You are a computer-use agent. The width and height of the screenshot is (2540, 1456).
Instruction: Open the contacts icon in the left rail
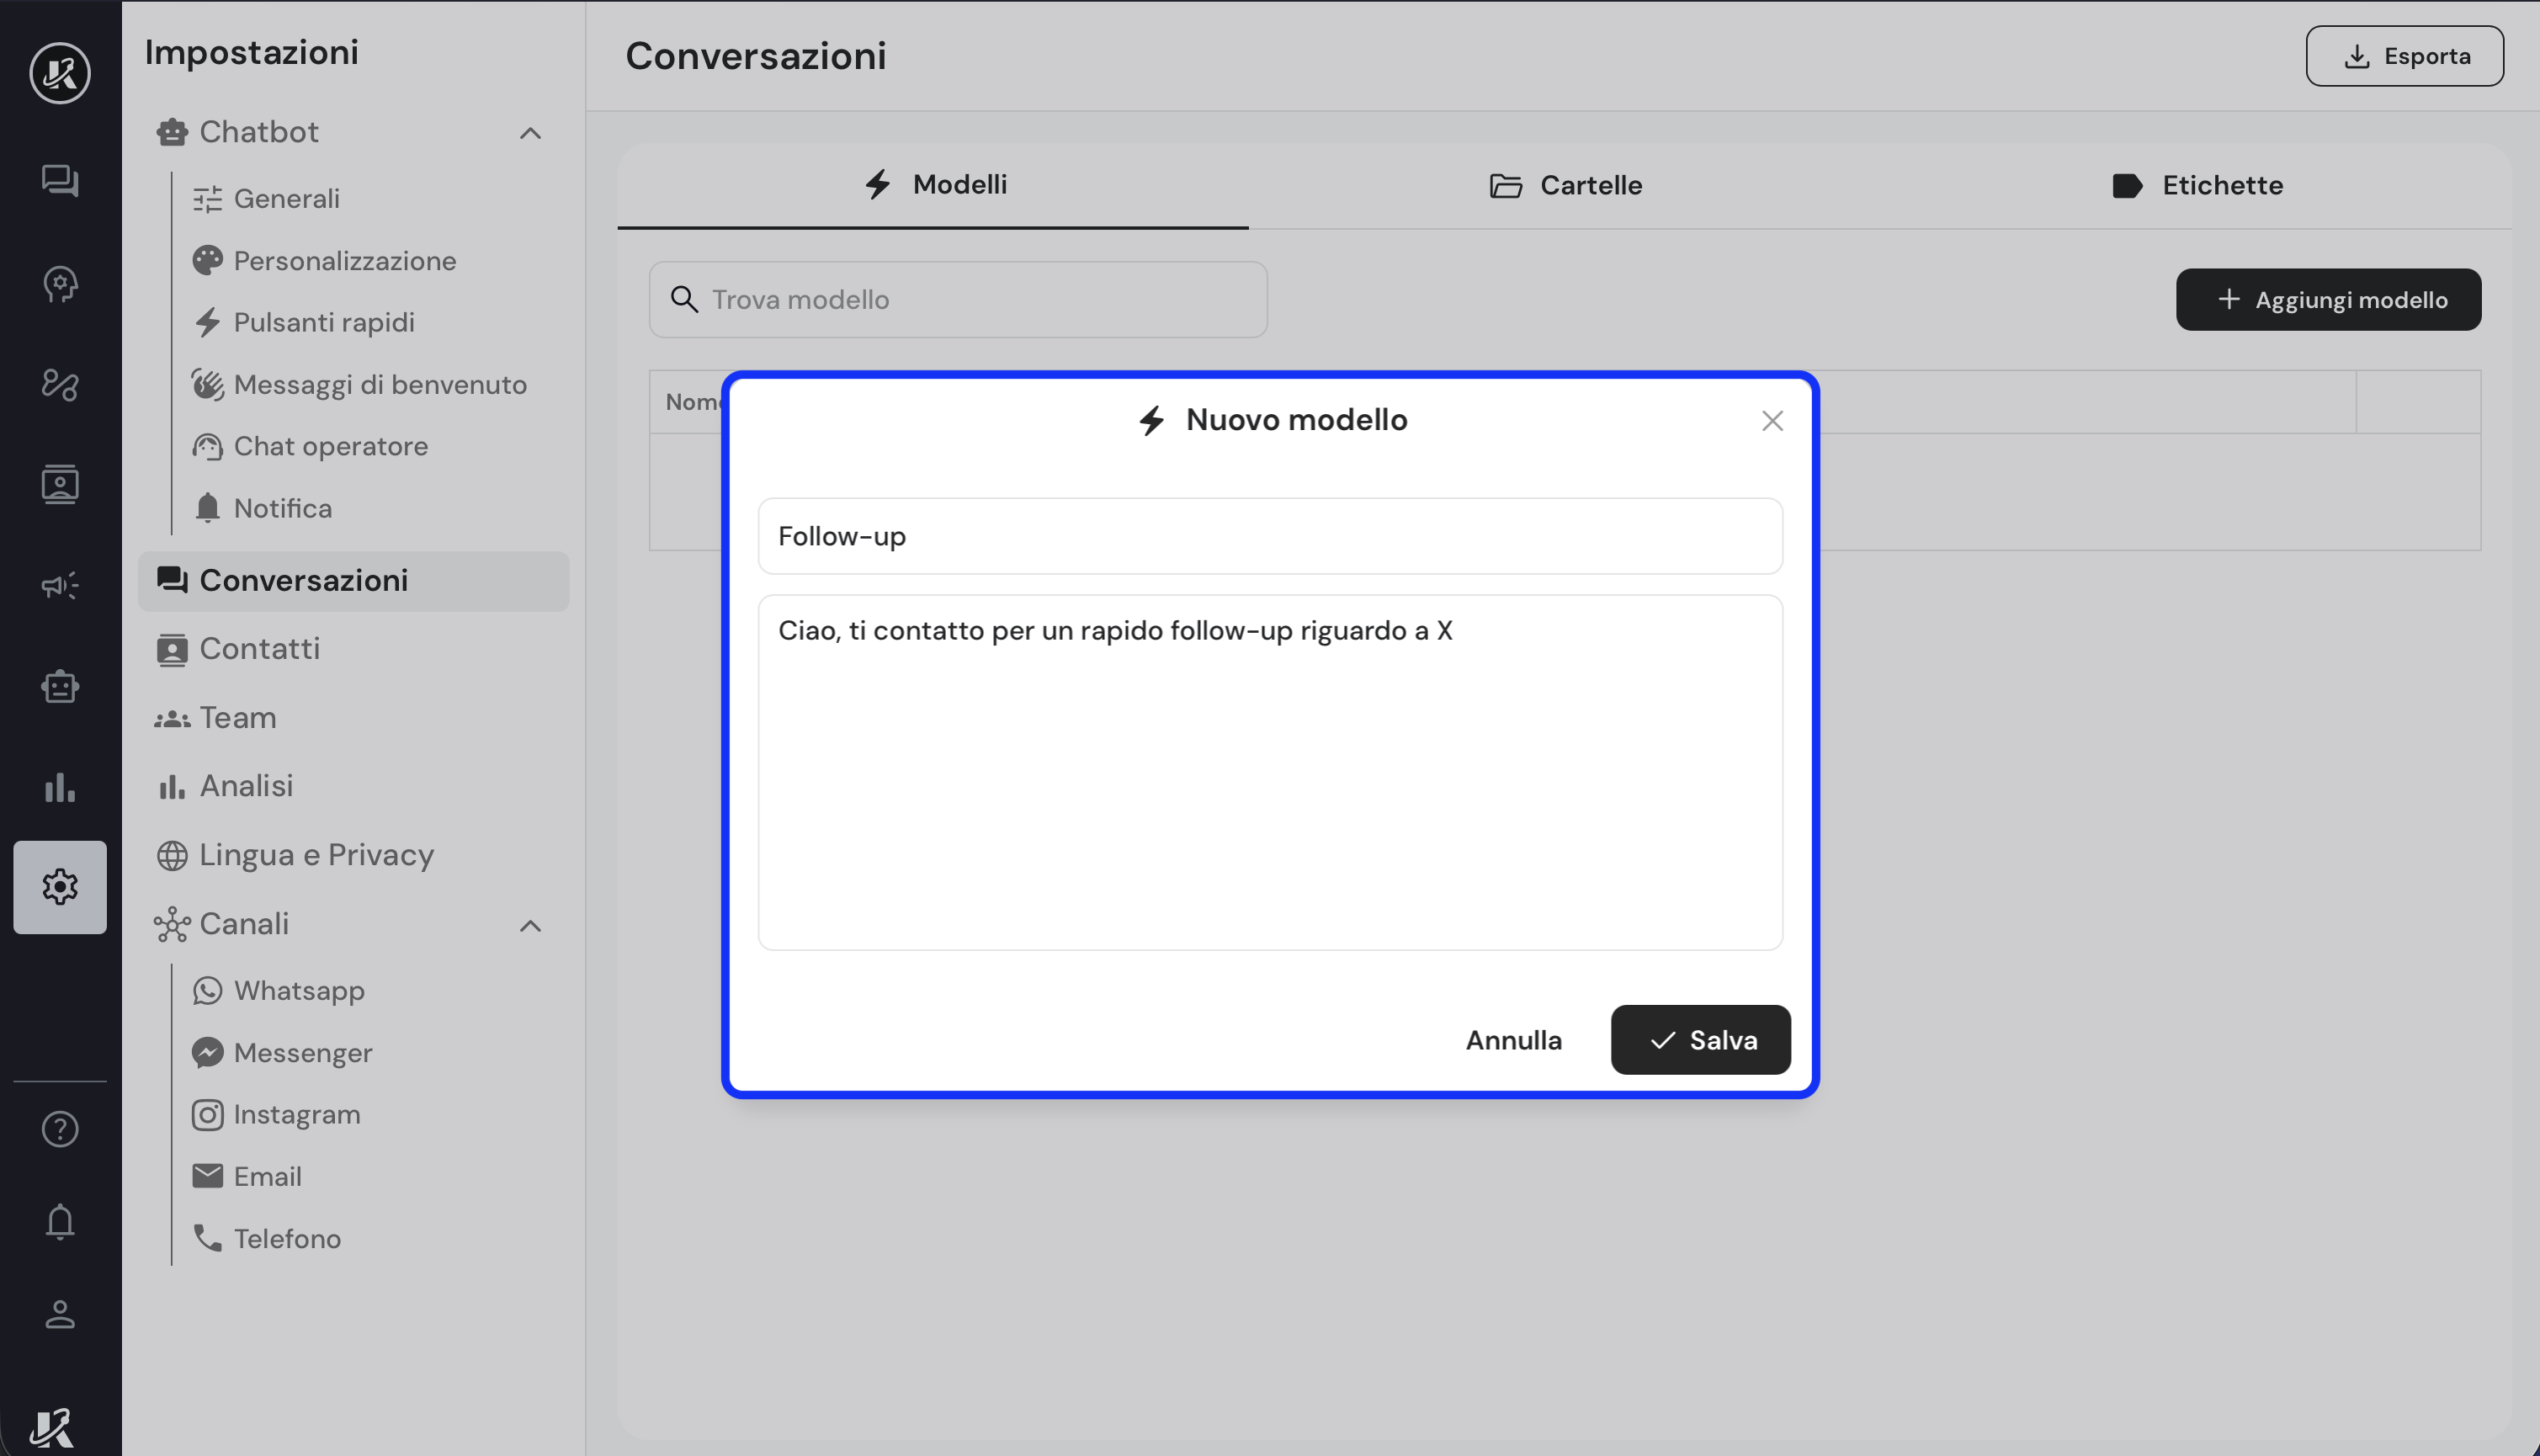(60, 485)
